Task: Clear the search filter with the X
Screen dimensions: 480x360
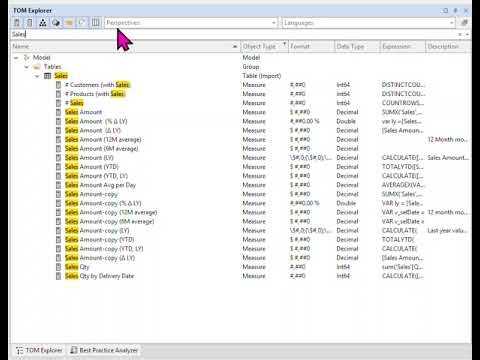Action: 460,34
